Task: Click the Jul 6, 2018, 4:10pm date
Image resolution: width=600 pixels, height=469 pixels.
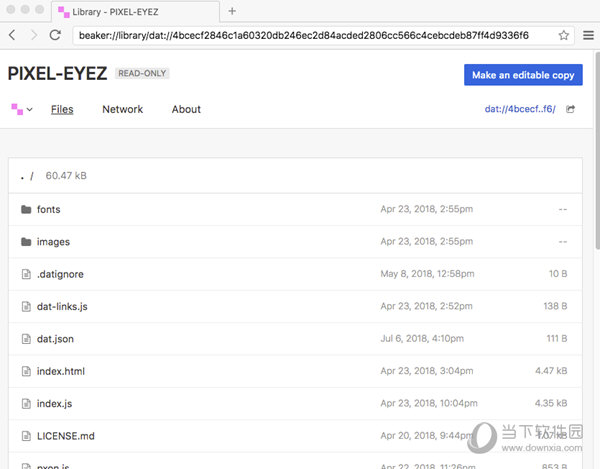Action: [422, 338]
